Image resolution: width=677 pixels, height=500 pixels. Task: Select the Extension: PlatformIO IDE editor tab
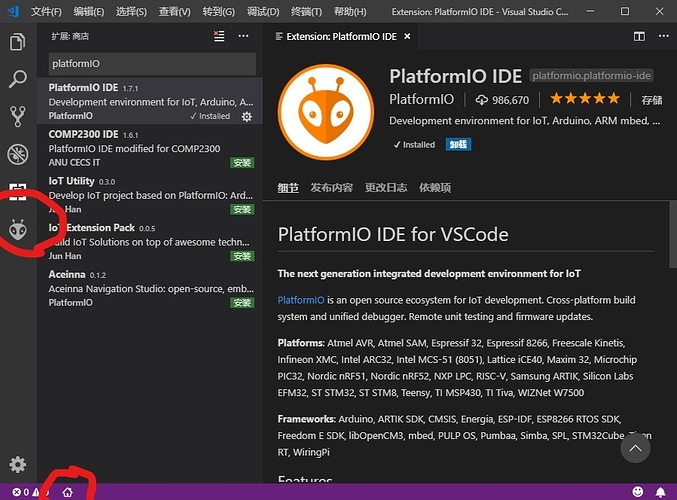pos(340,37)
